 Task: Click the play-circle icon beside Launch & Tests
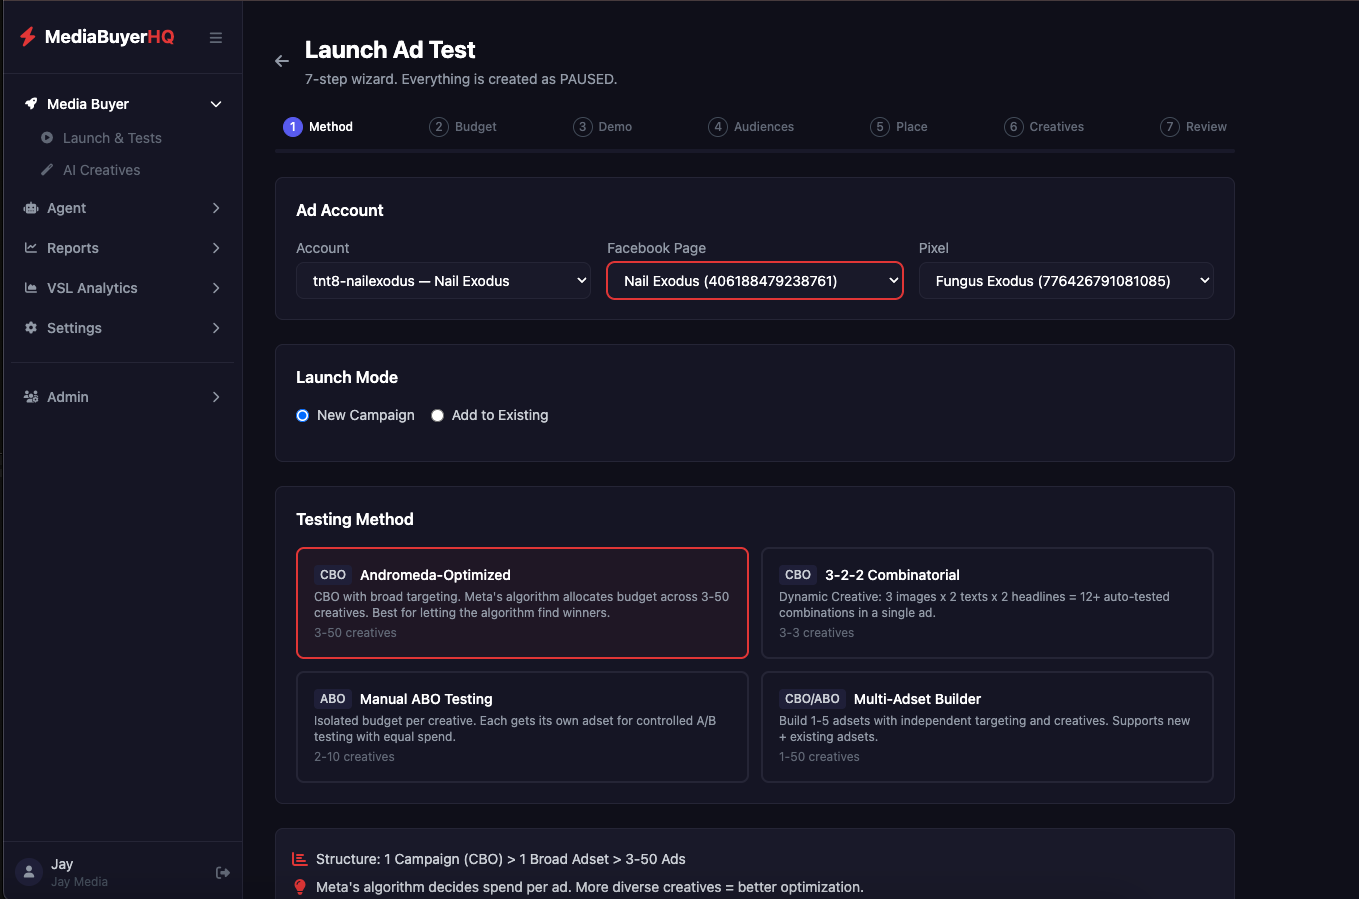[47, 138]
